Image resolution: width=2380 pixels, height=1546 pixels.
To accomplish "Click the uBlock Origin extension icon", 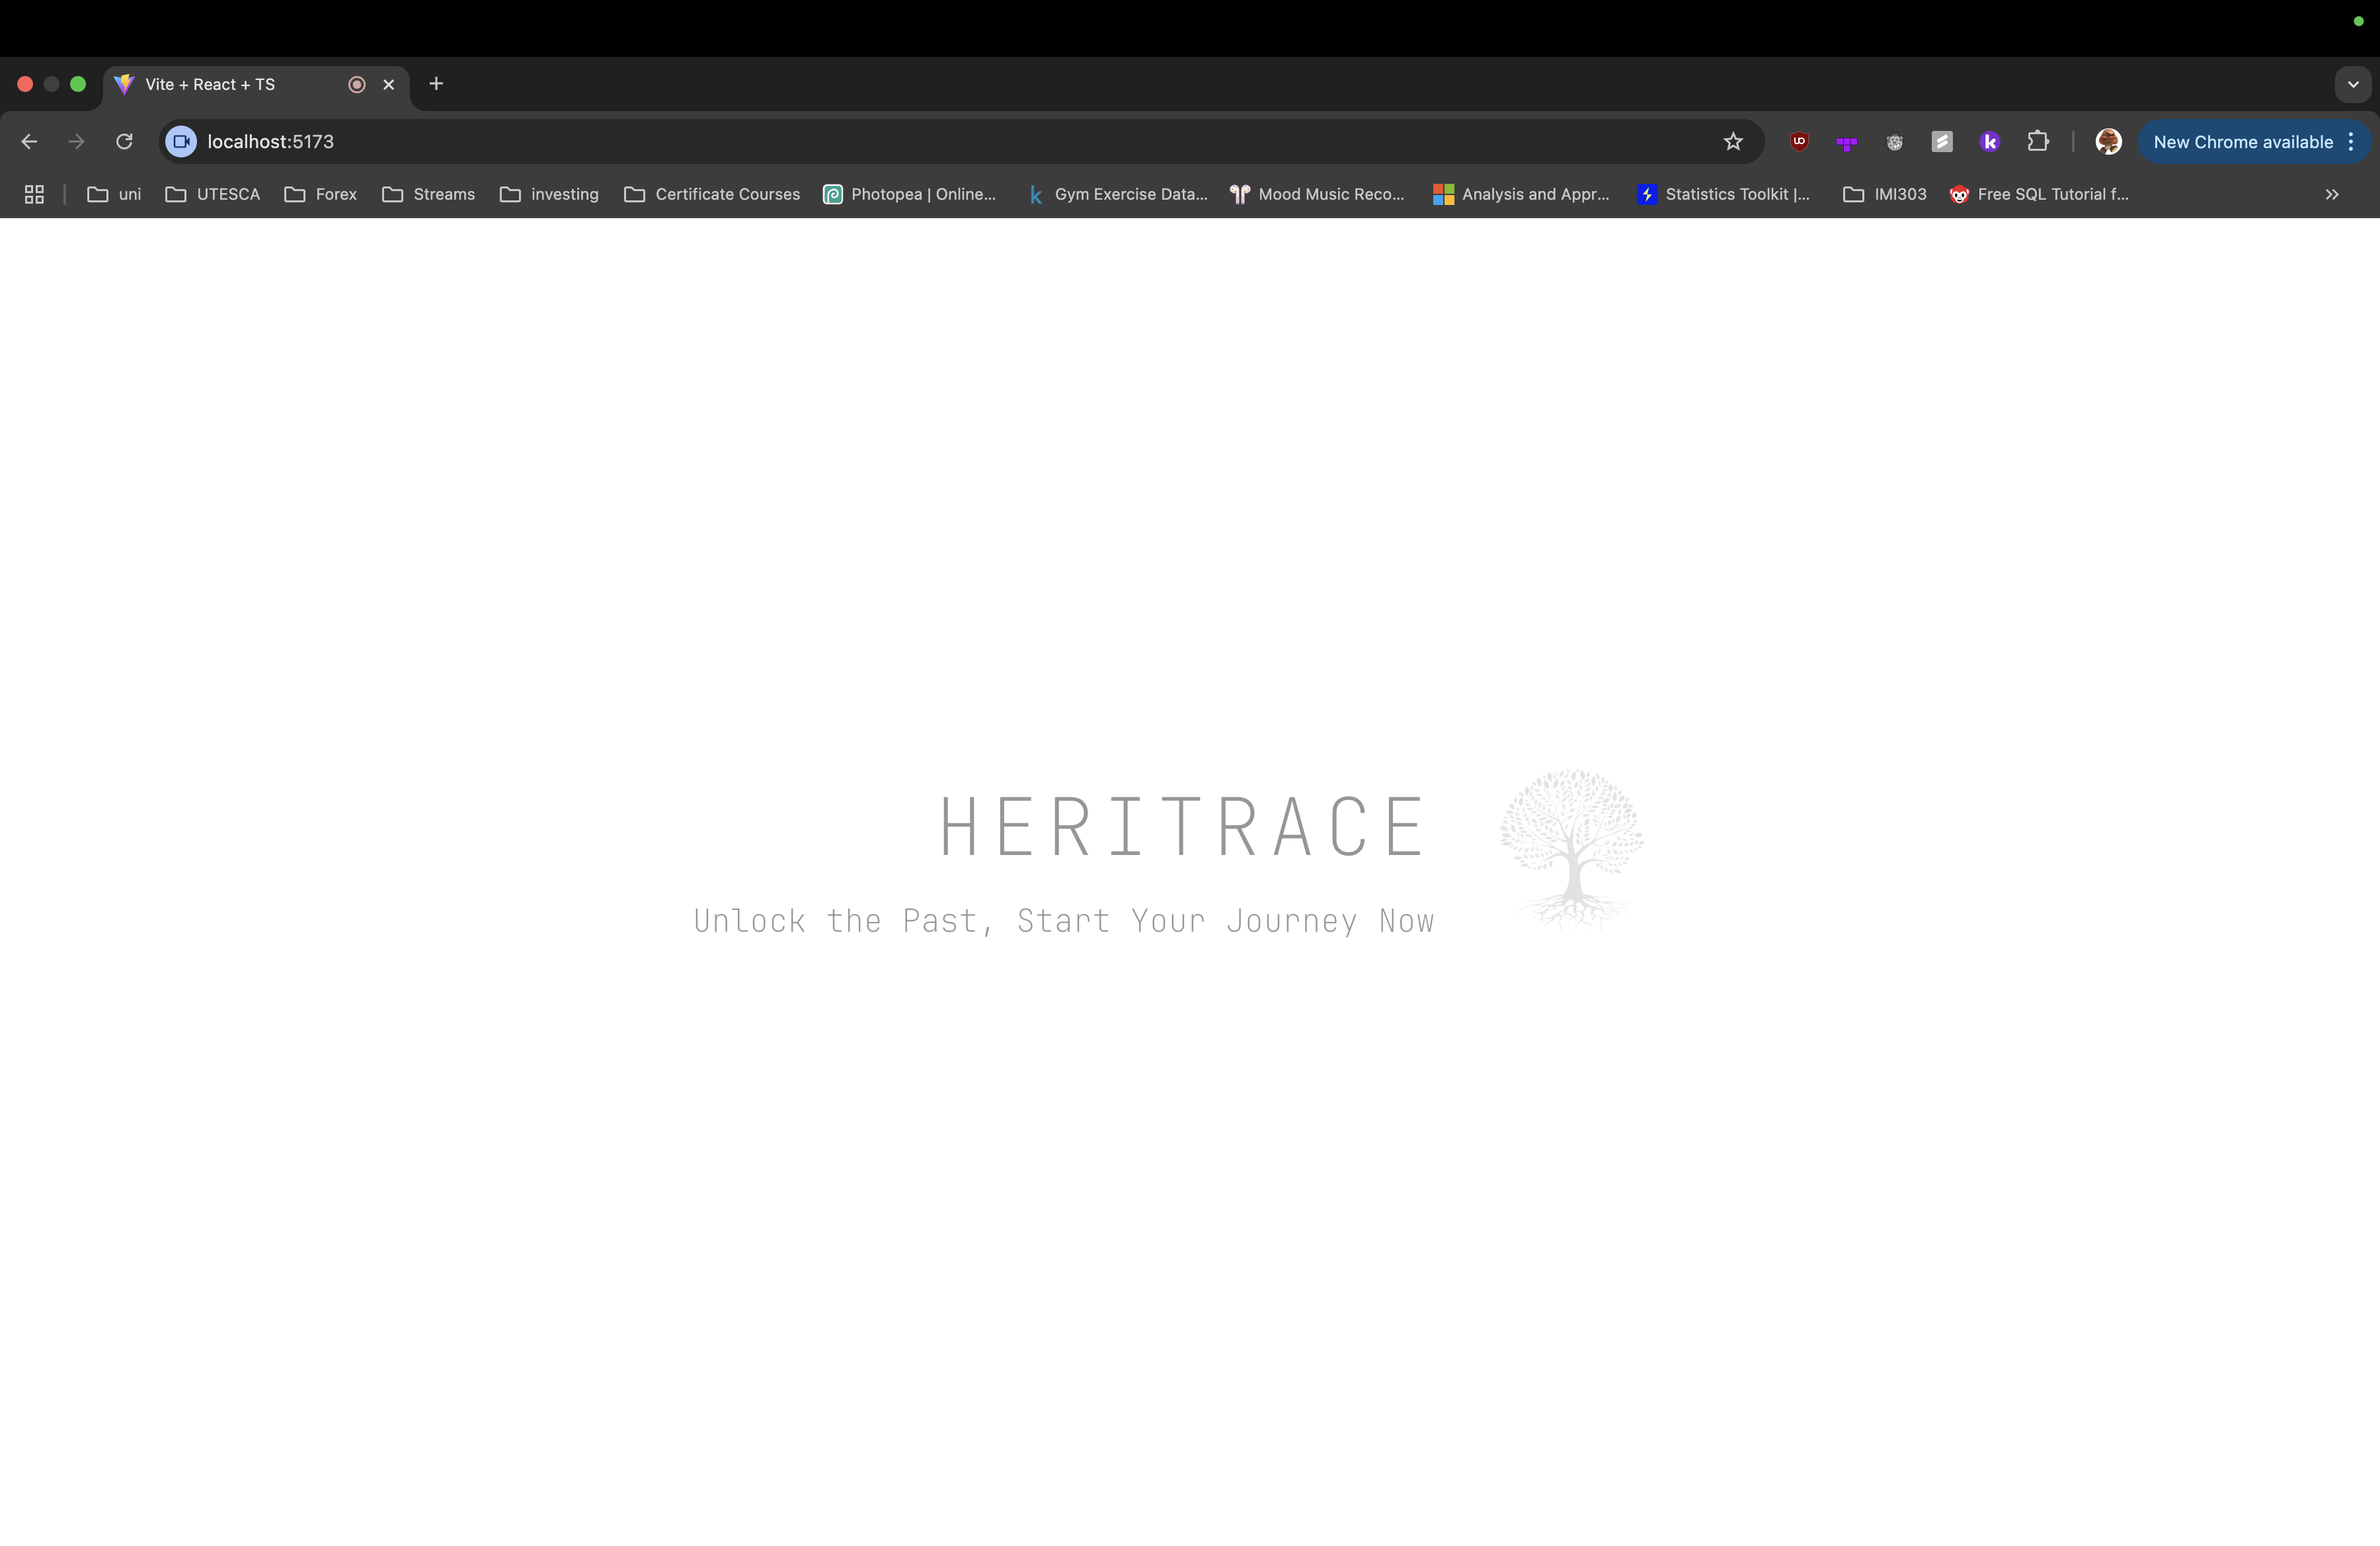I will click(1799, 142).
